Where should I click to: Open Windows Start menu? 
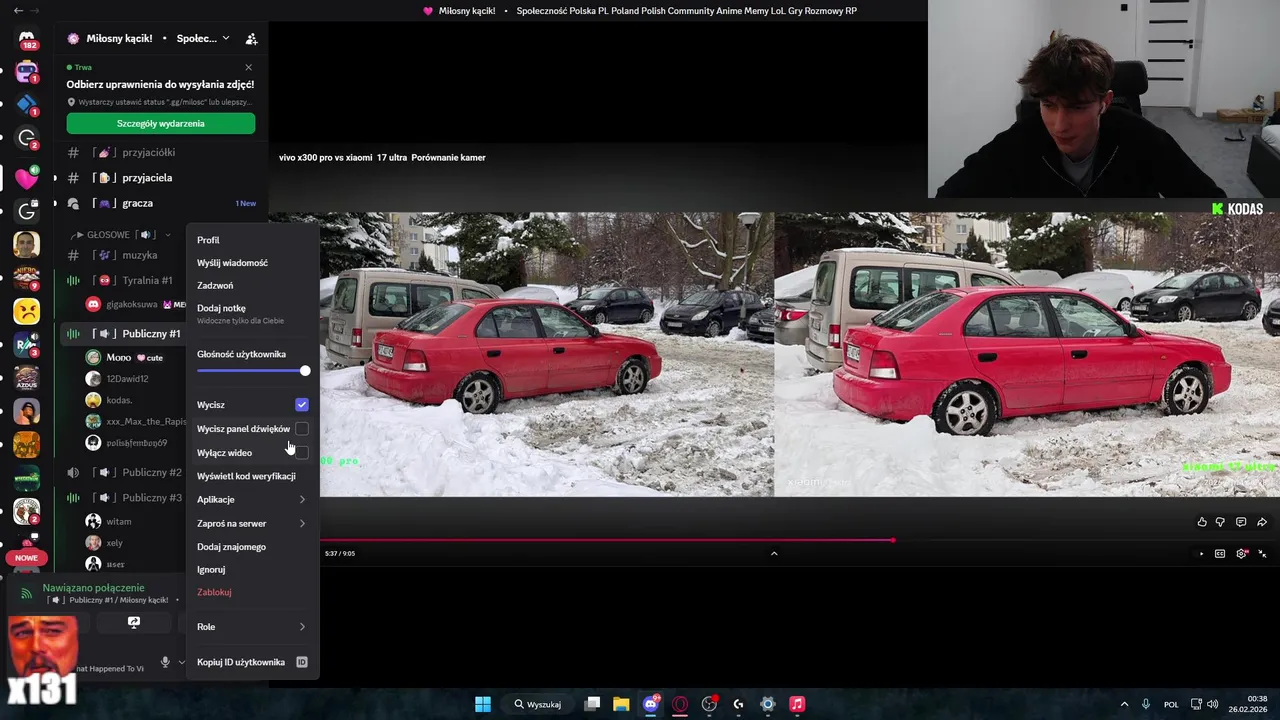[x=483, y=704]
